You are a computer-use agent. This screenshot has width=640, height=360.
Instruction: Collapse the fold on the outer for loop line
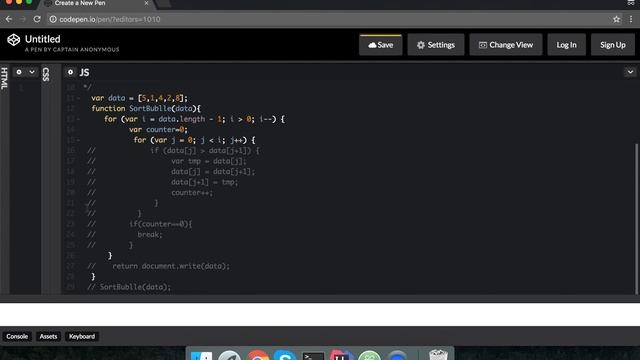[78, 119]
